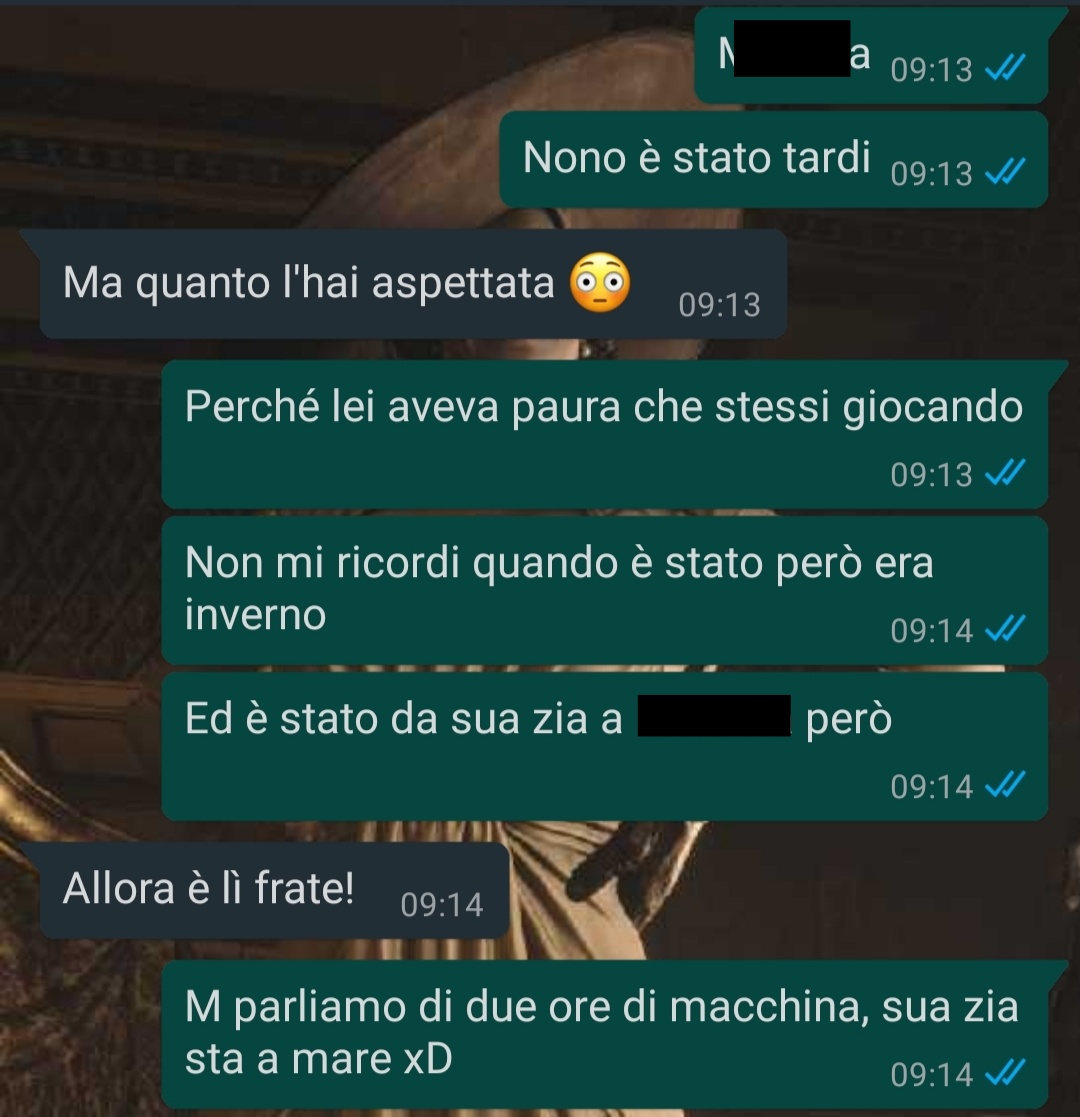
Task: Click the blue double-check on the redacted top message
Action: point(1005,68)
